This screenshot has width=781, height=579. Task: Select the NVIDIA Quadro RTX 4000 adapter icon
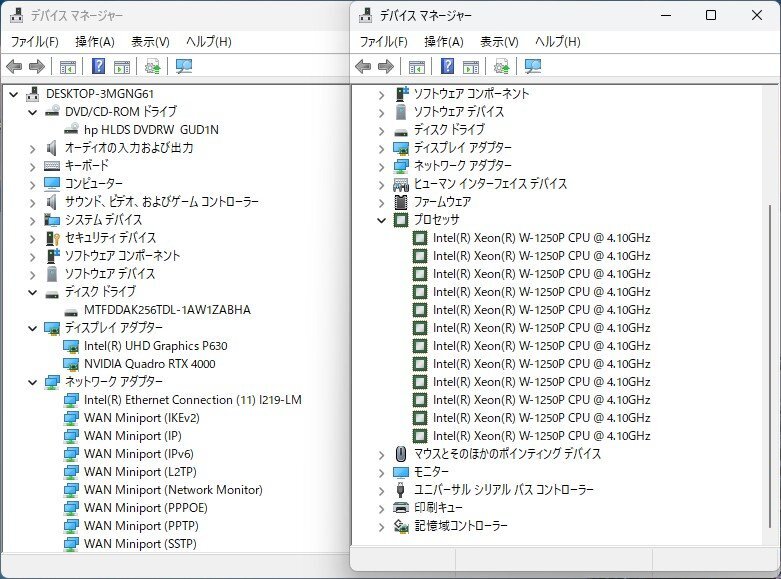point(71,364)
